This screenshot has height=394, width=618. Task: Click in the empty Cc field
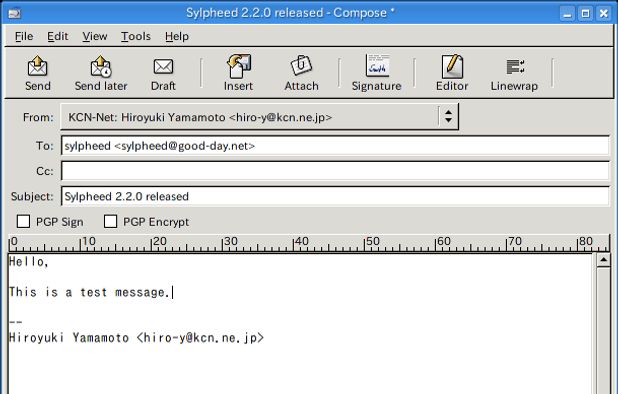[x=335, y=171]
